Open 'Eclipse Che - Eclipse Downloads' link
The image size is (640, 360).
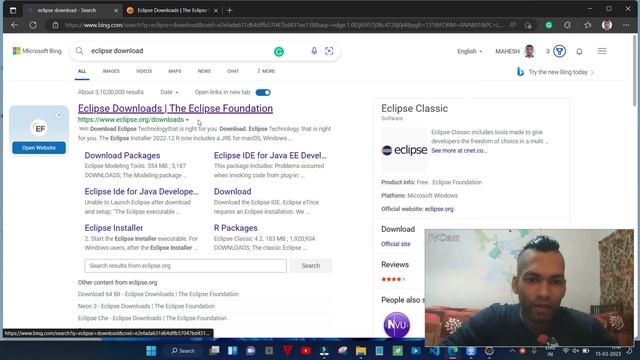pos(152,318)
